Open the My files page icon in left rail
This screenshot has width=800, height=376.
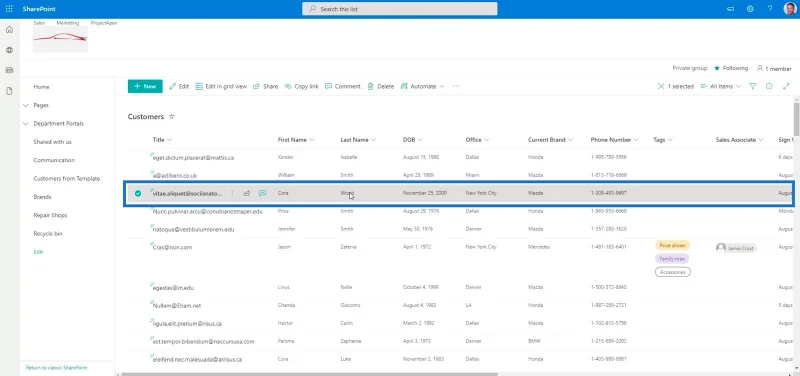(9, 91)
